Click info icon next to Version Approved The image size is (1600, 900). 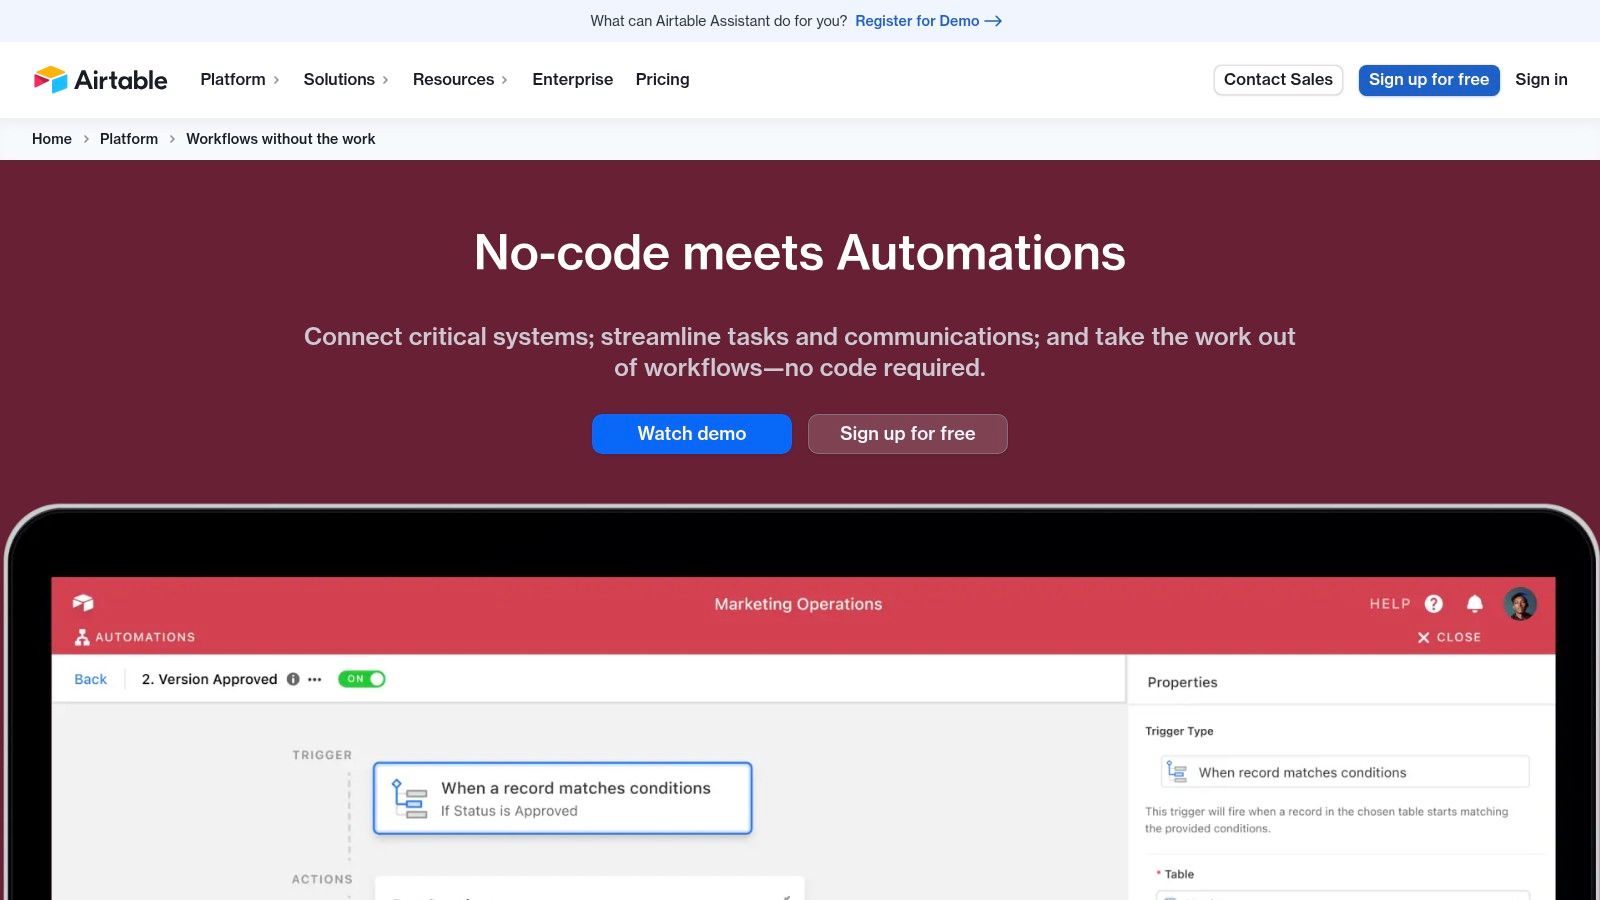click(x=293, y=679)
